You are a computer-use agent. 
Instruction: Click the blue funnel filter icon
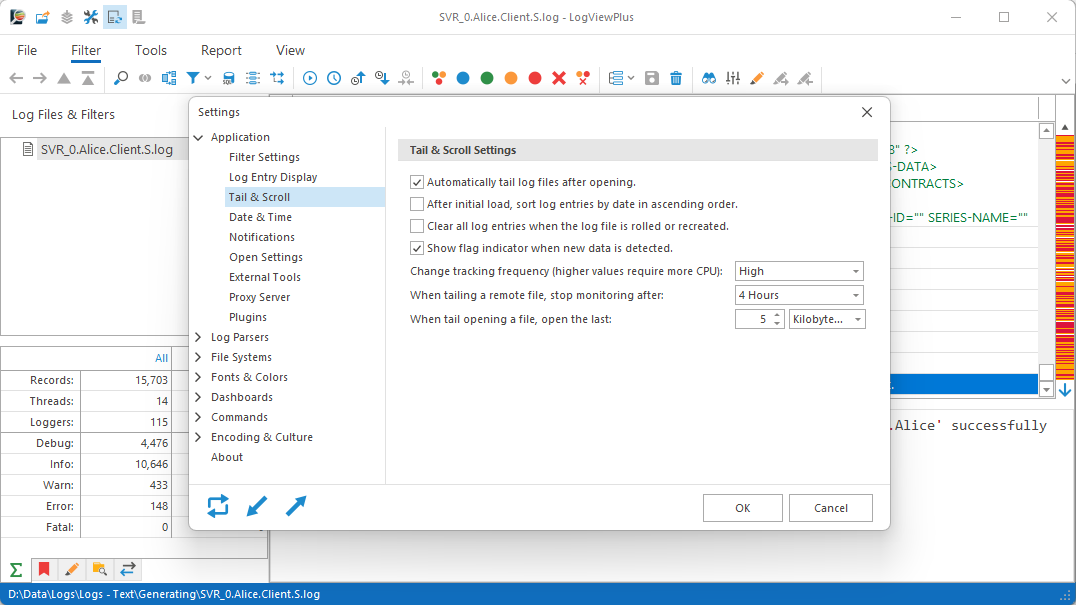pyautogui.click(x=193, y=78)
